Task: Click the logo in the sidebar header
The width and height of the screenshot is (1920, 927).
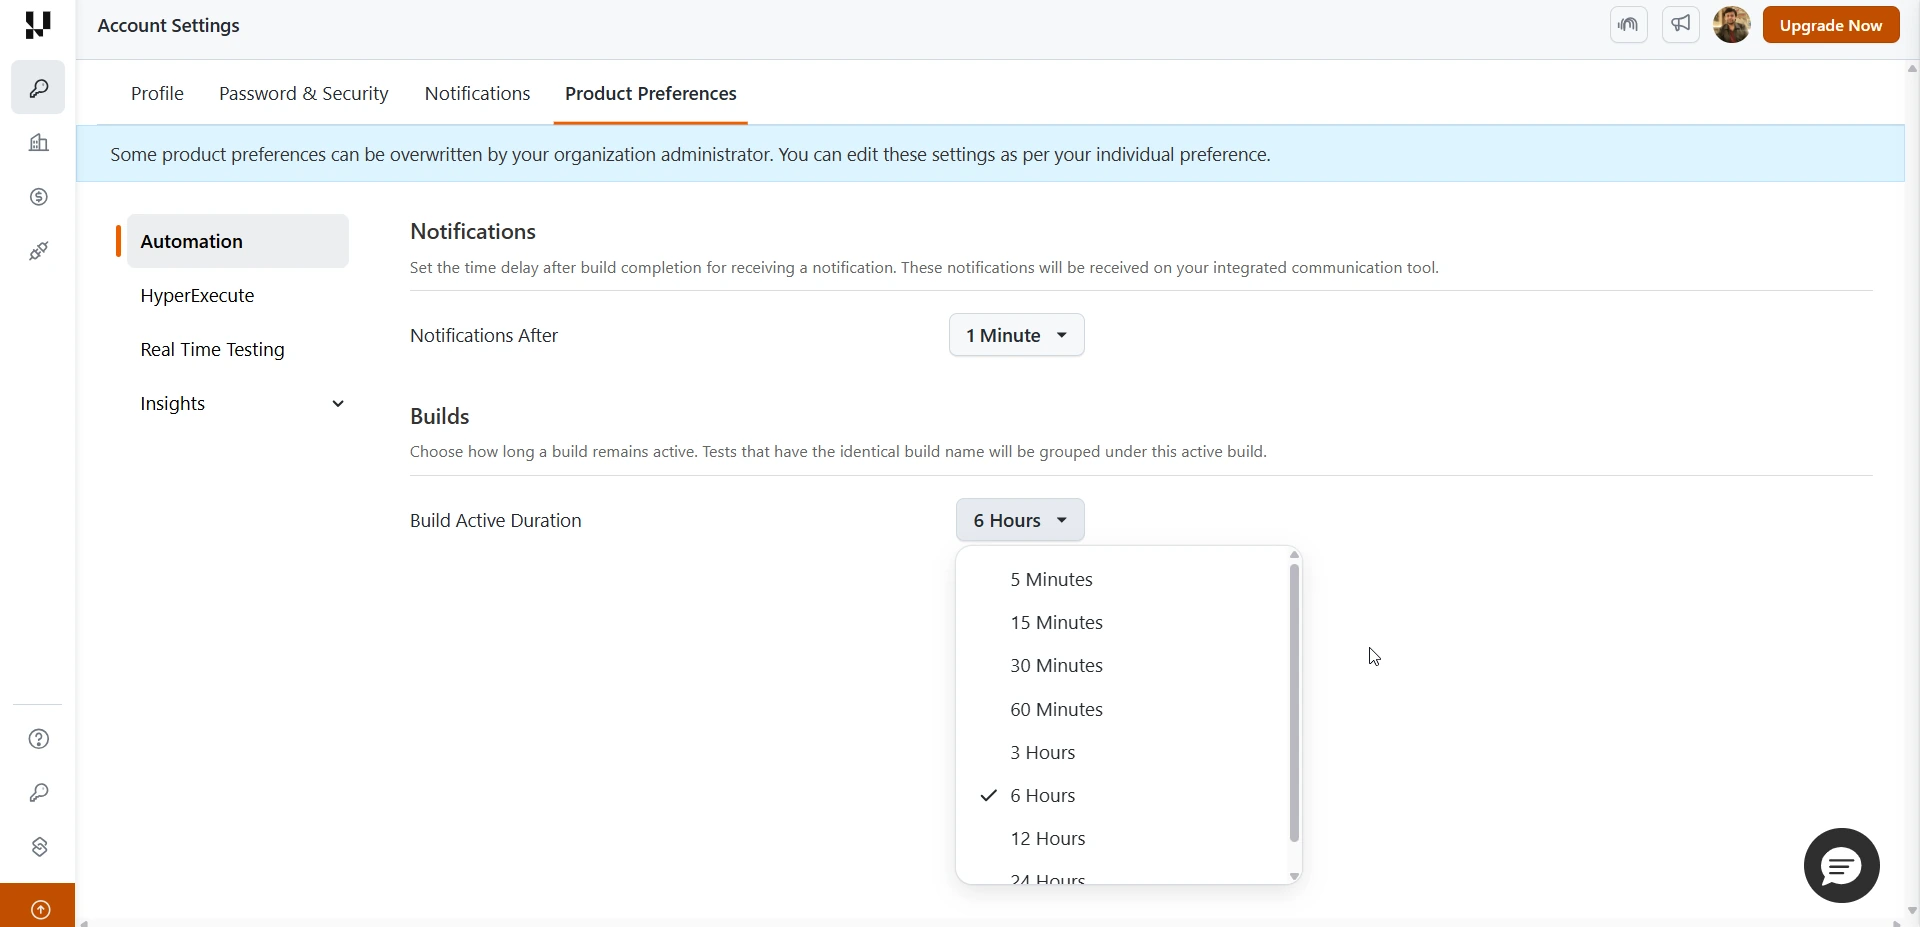Action: pos(38,25)
